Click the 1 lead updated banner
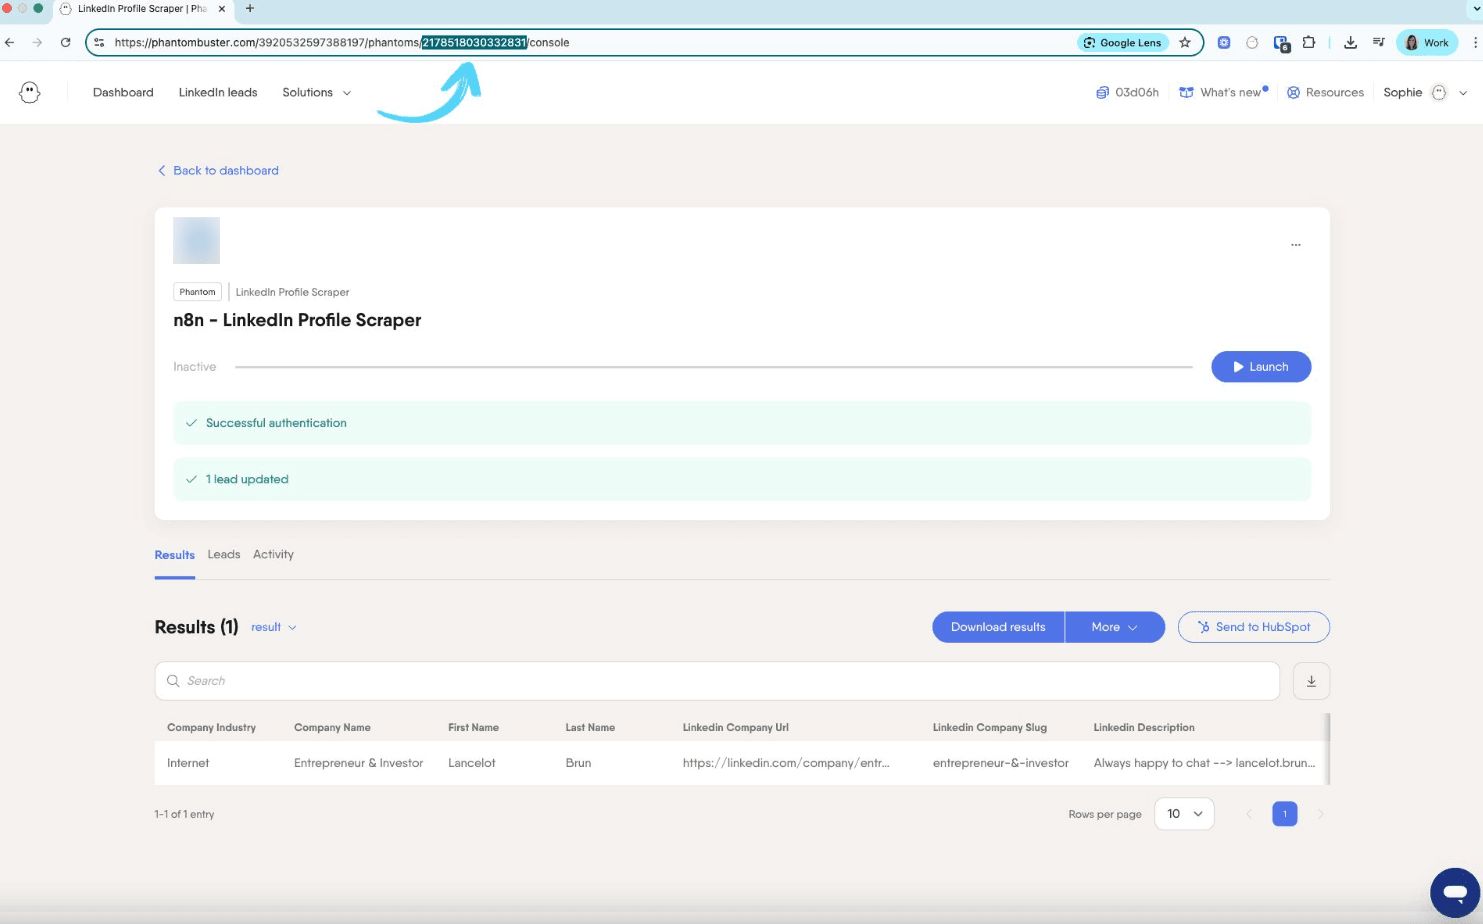 pos(742,479)
